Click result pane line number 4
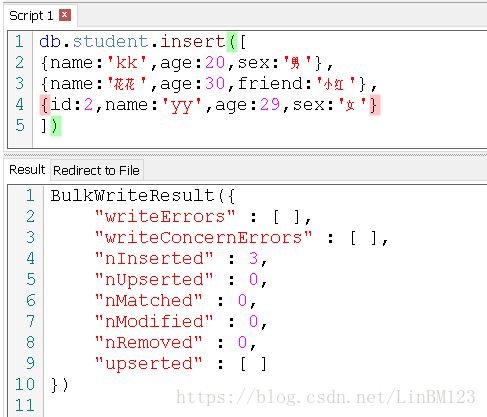Screen dimensions: 487x417 tap(30, 259)
